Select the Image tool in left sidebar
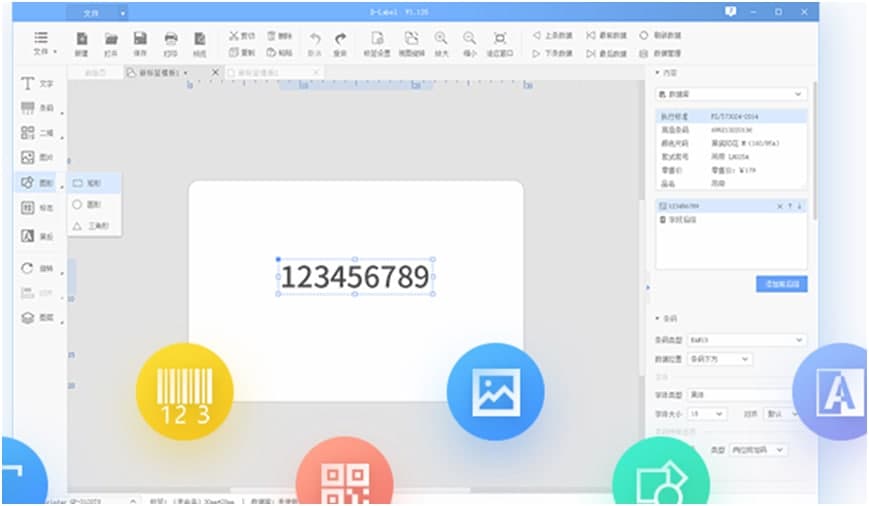Image resolution: width=869 pixels, height=506 pixels. pyautogui.click(x=37, y=157)
